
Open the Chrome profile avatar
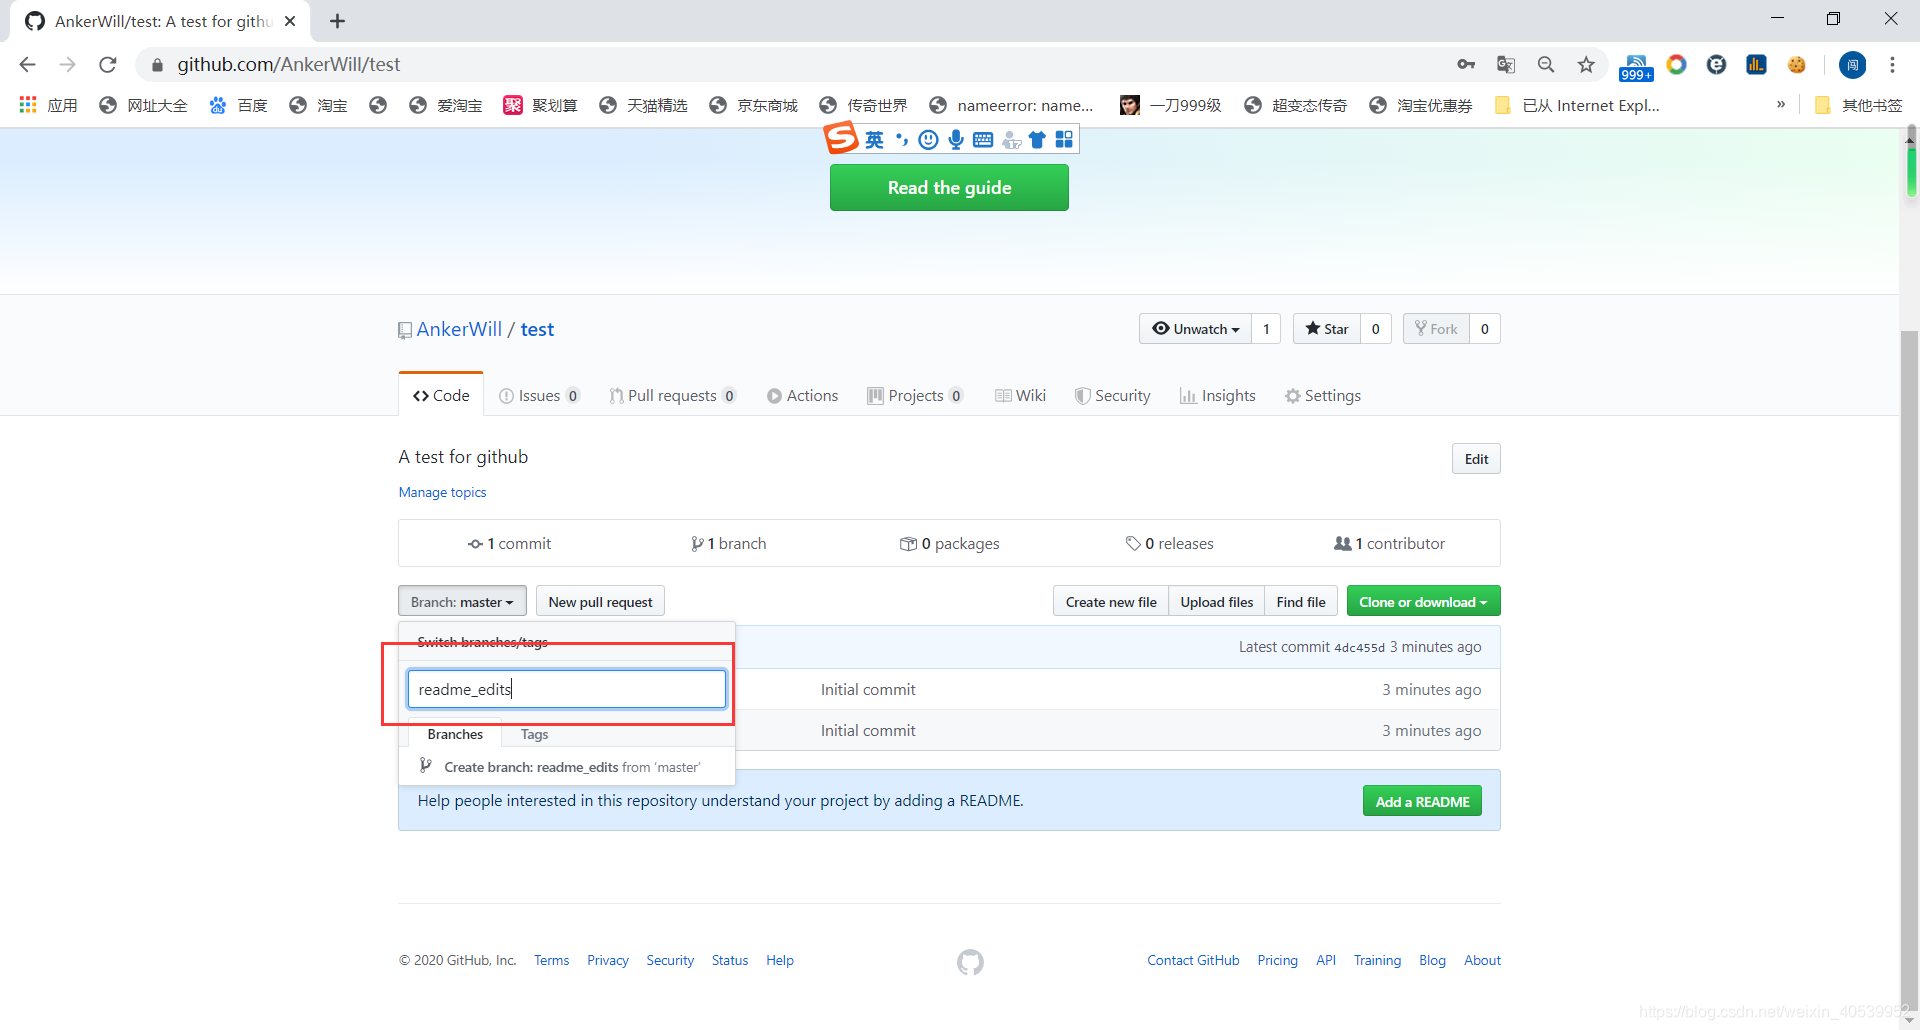1853,65
